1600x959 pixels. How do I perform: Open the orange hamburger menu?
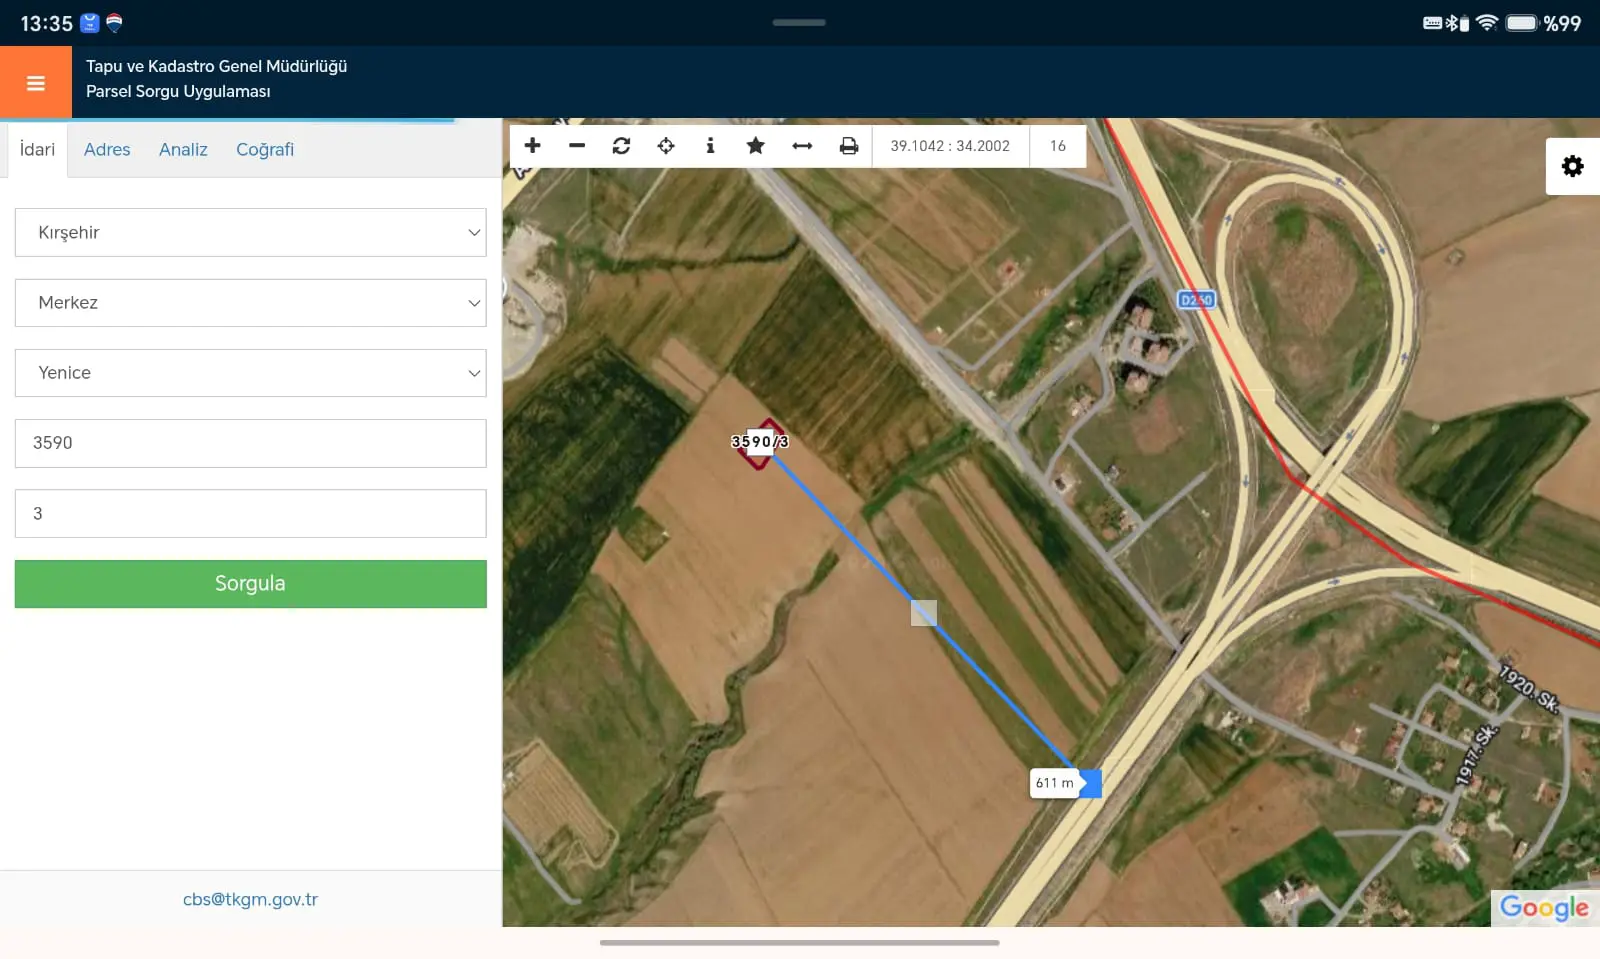[x=36, y=83]
